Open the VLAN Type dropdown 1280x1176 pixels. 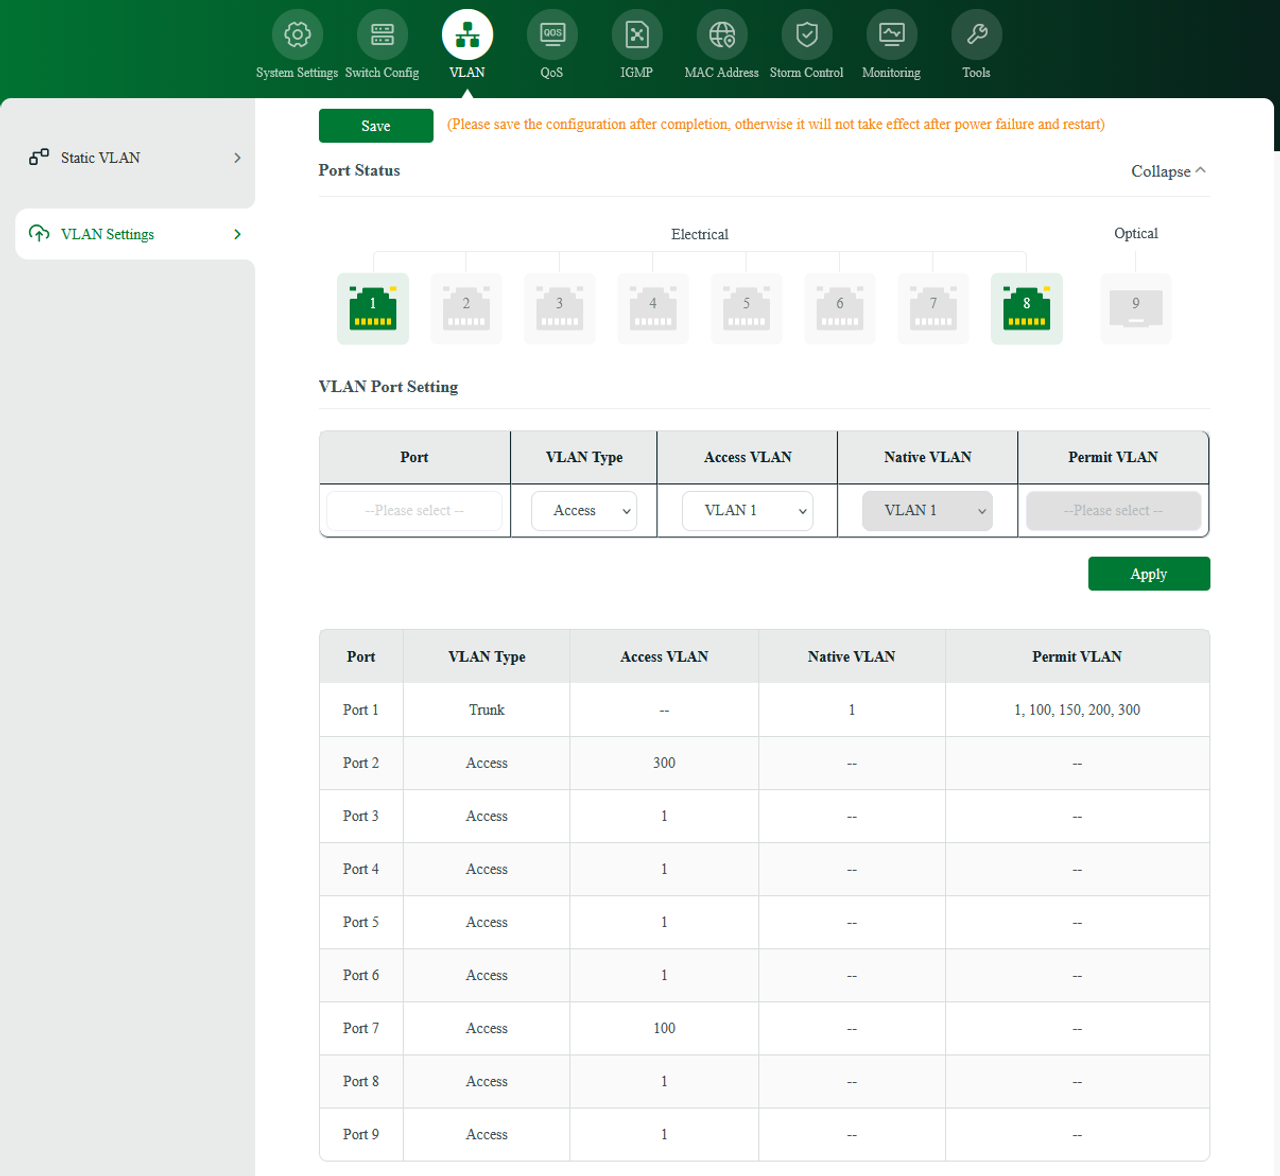[583, 510]
